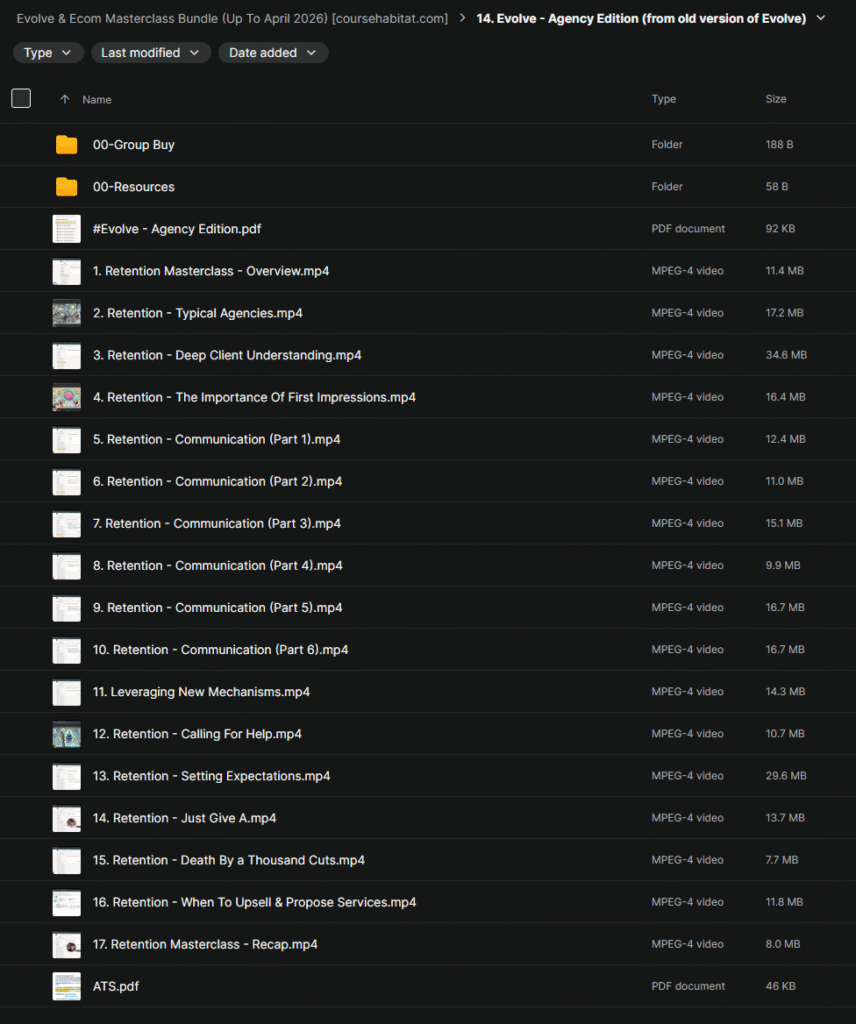Open thumbnail of 2. Retention - Typical Agencies video

click(66, 313)
